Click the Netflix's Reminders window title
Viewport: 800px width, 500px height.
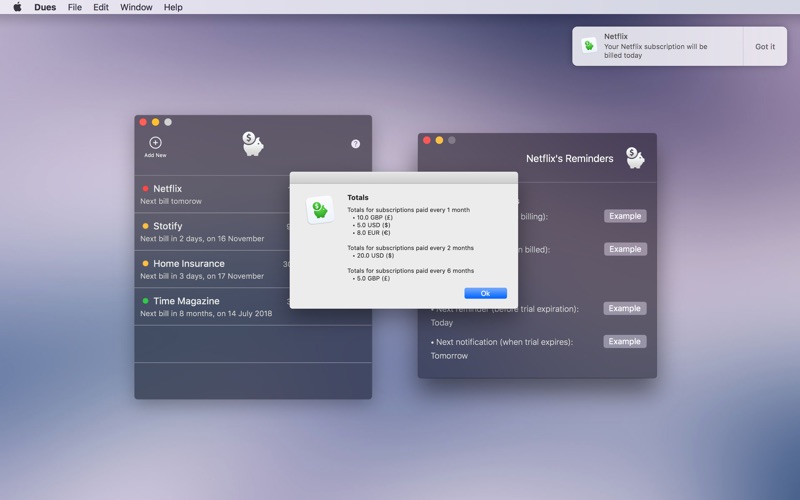pyautogui.click(x=569, y=158)
